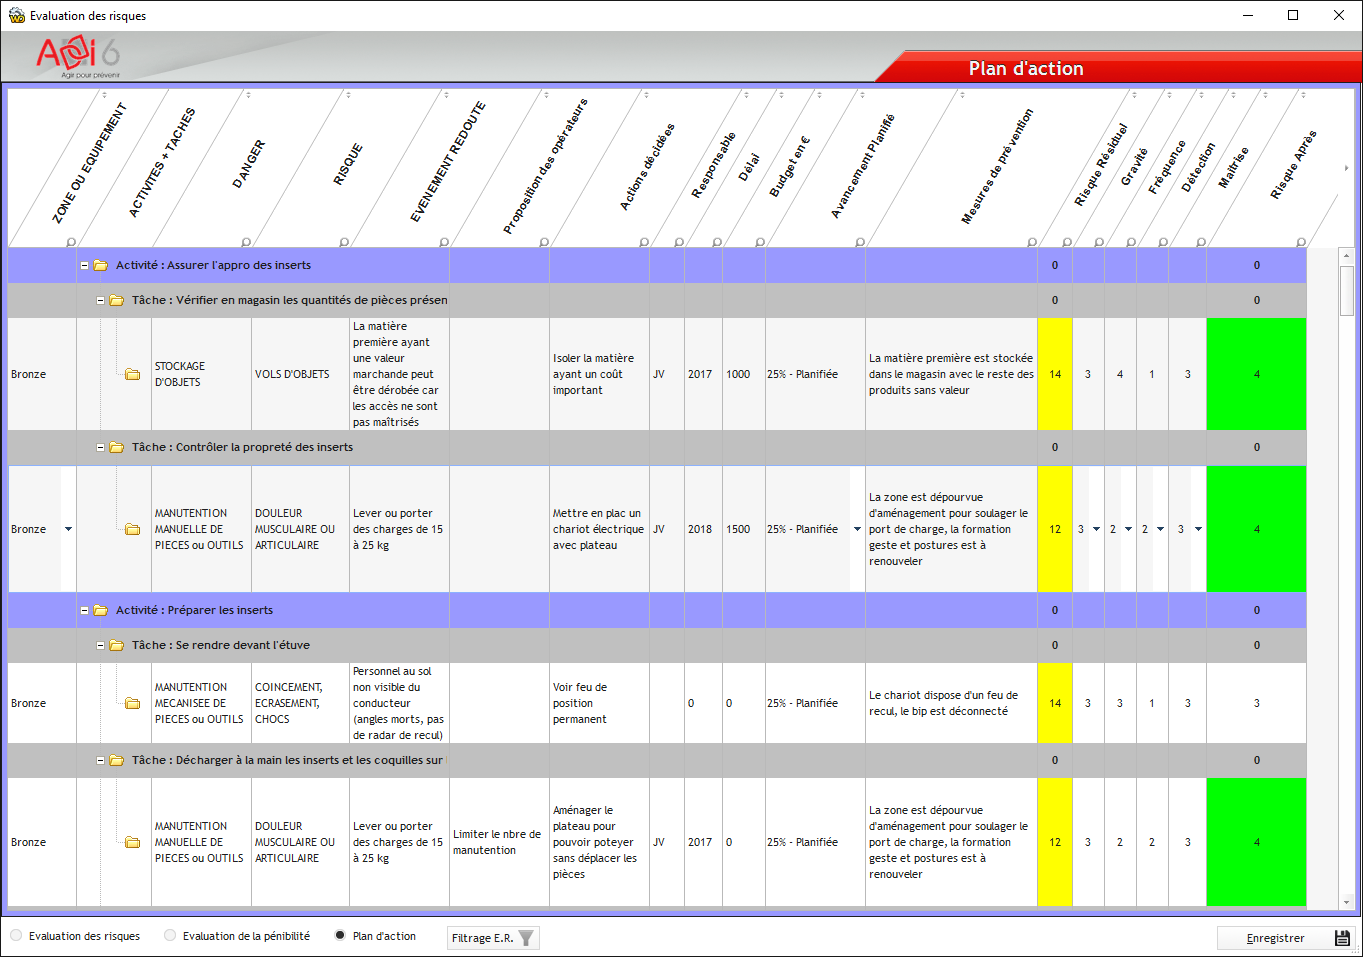The image size is (1363, 957).
Task: Click folder icon of Activité Préparer les inserts
Action: [x=101, y=611]
